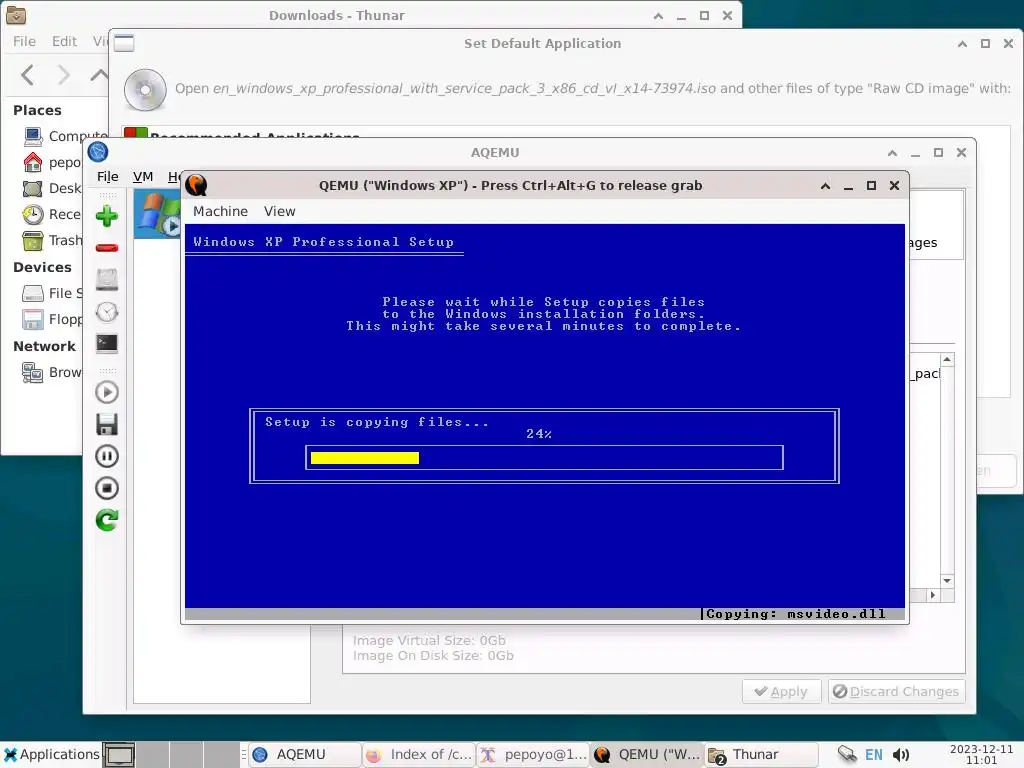Roll up the QEMU window with shade arrow
The width and height of the screenshot is (1024, 768).
(x=825, y=185)
